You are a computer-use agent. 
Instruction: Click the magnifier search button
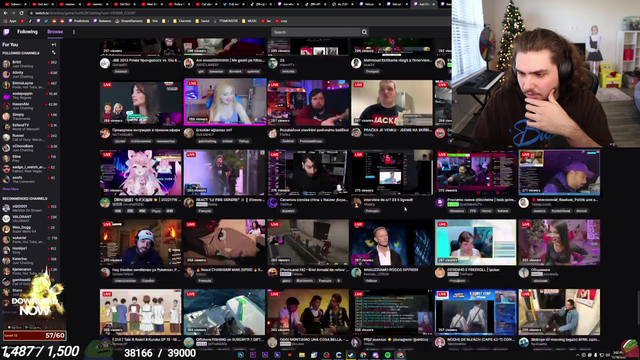coord(364,32)
